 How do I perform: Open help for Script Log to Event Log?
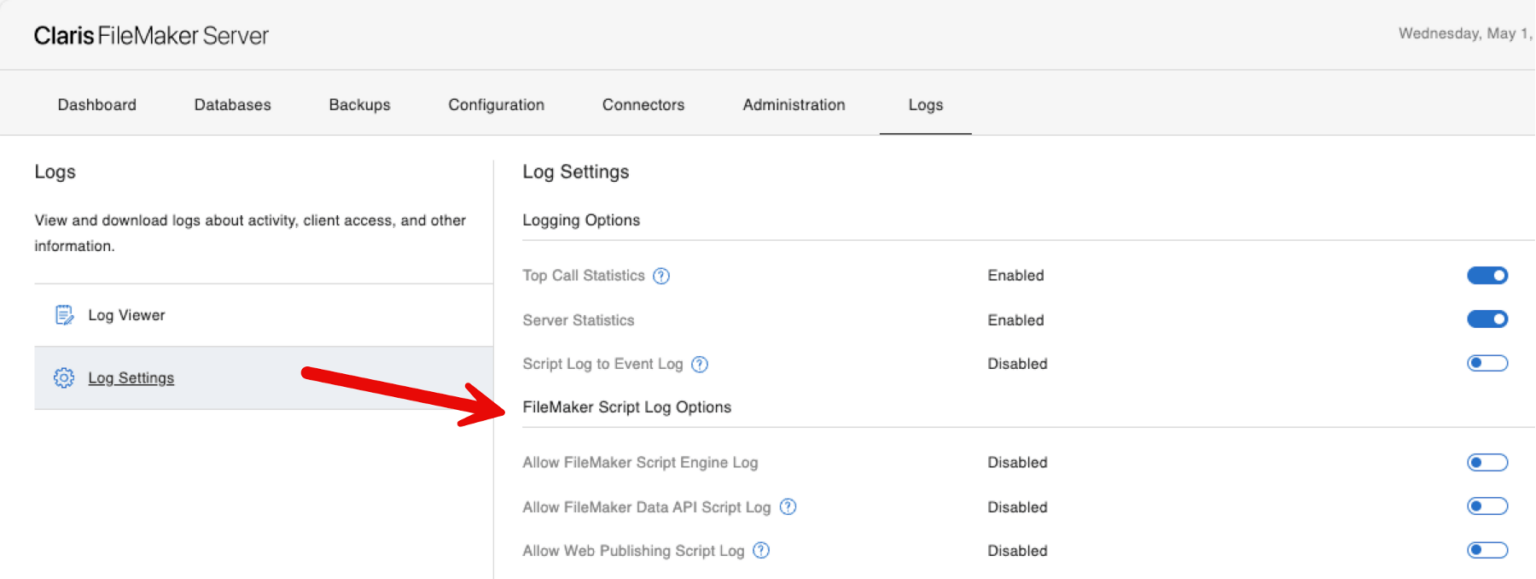pyautogui.click(x=700, y=364)
